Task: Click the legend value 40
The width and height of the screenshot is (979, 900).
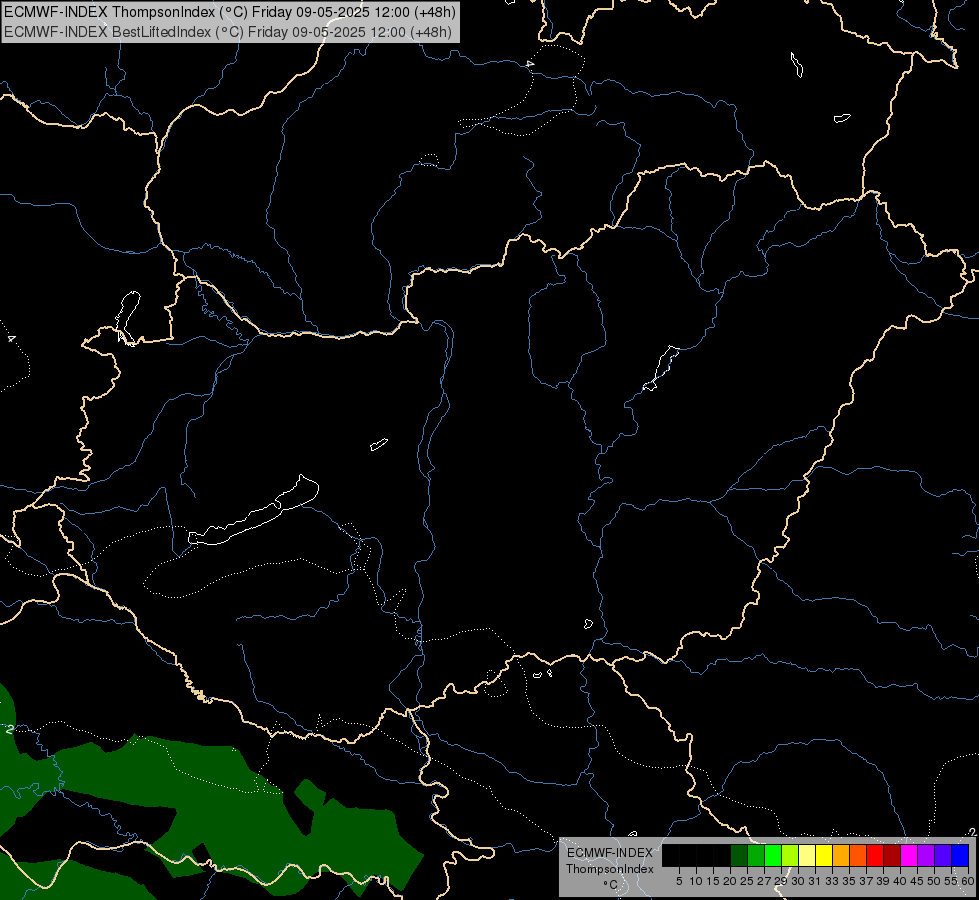Action: click(x=900, y=881)
